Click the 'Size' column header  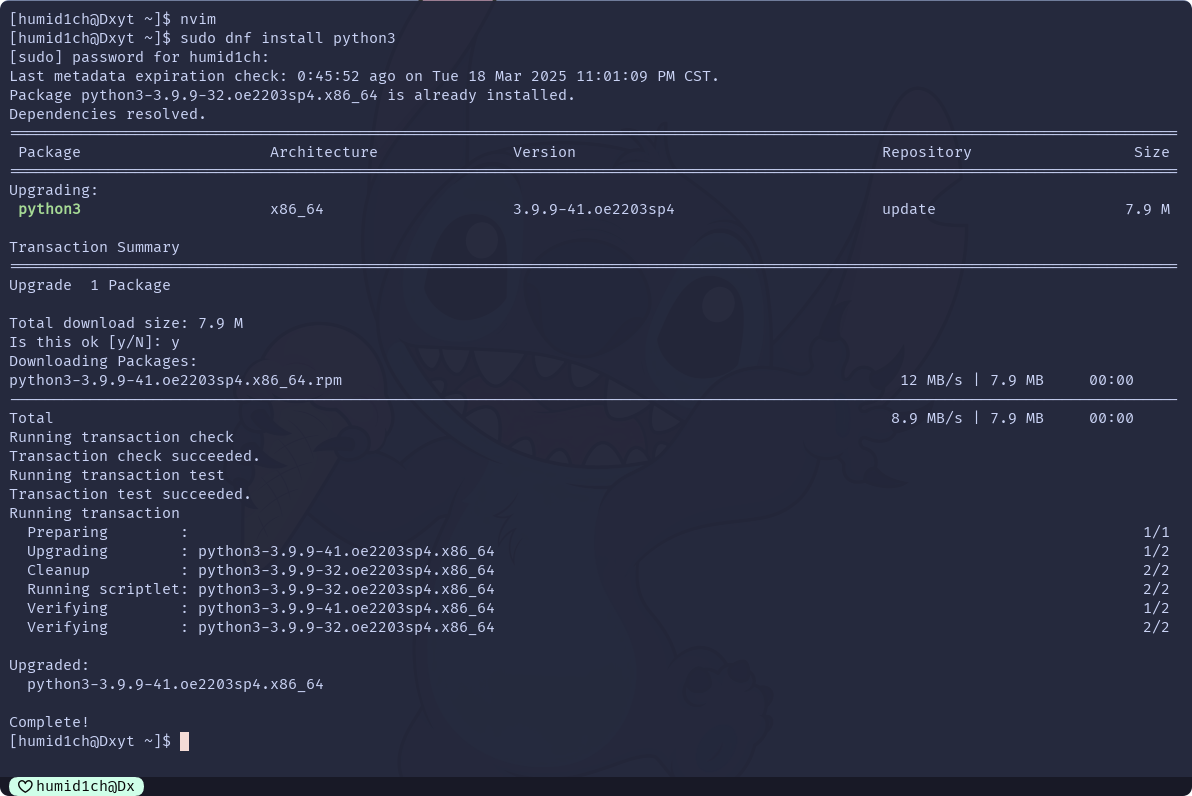[x=1152, y=152]
